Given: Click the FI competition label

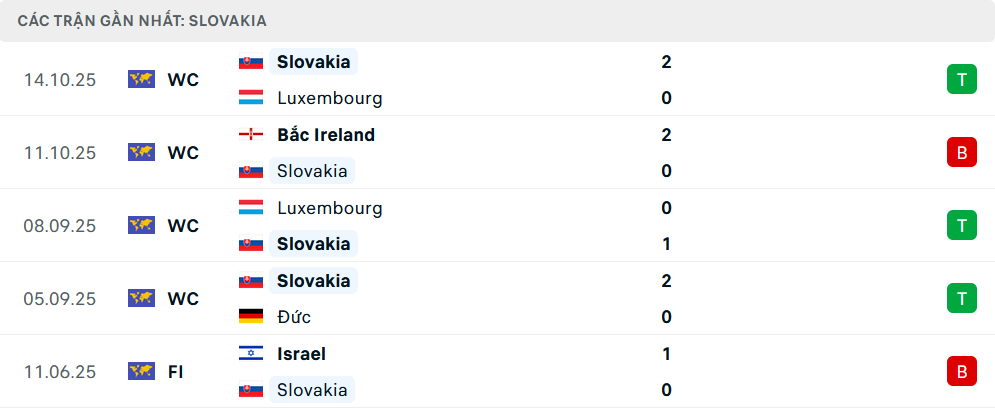Looking at the screenshot, I should click(x=175, y=371).
